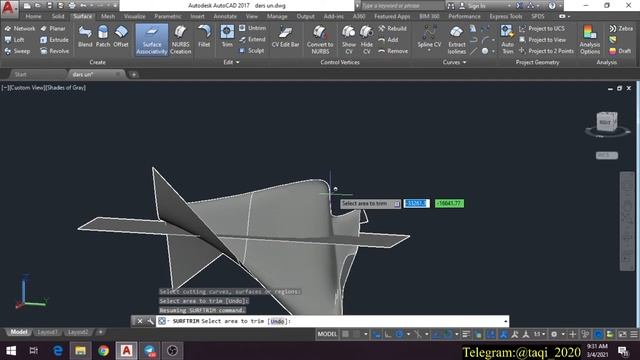Open the Visualize ribbon tab
The height and width of the screenshot is (360, 640).
[x=134, y=16]
